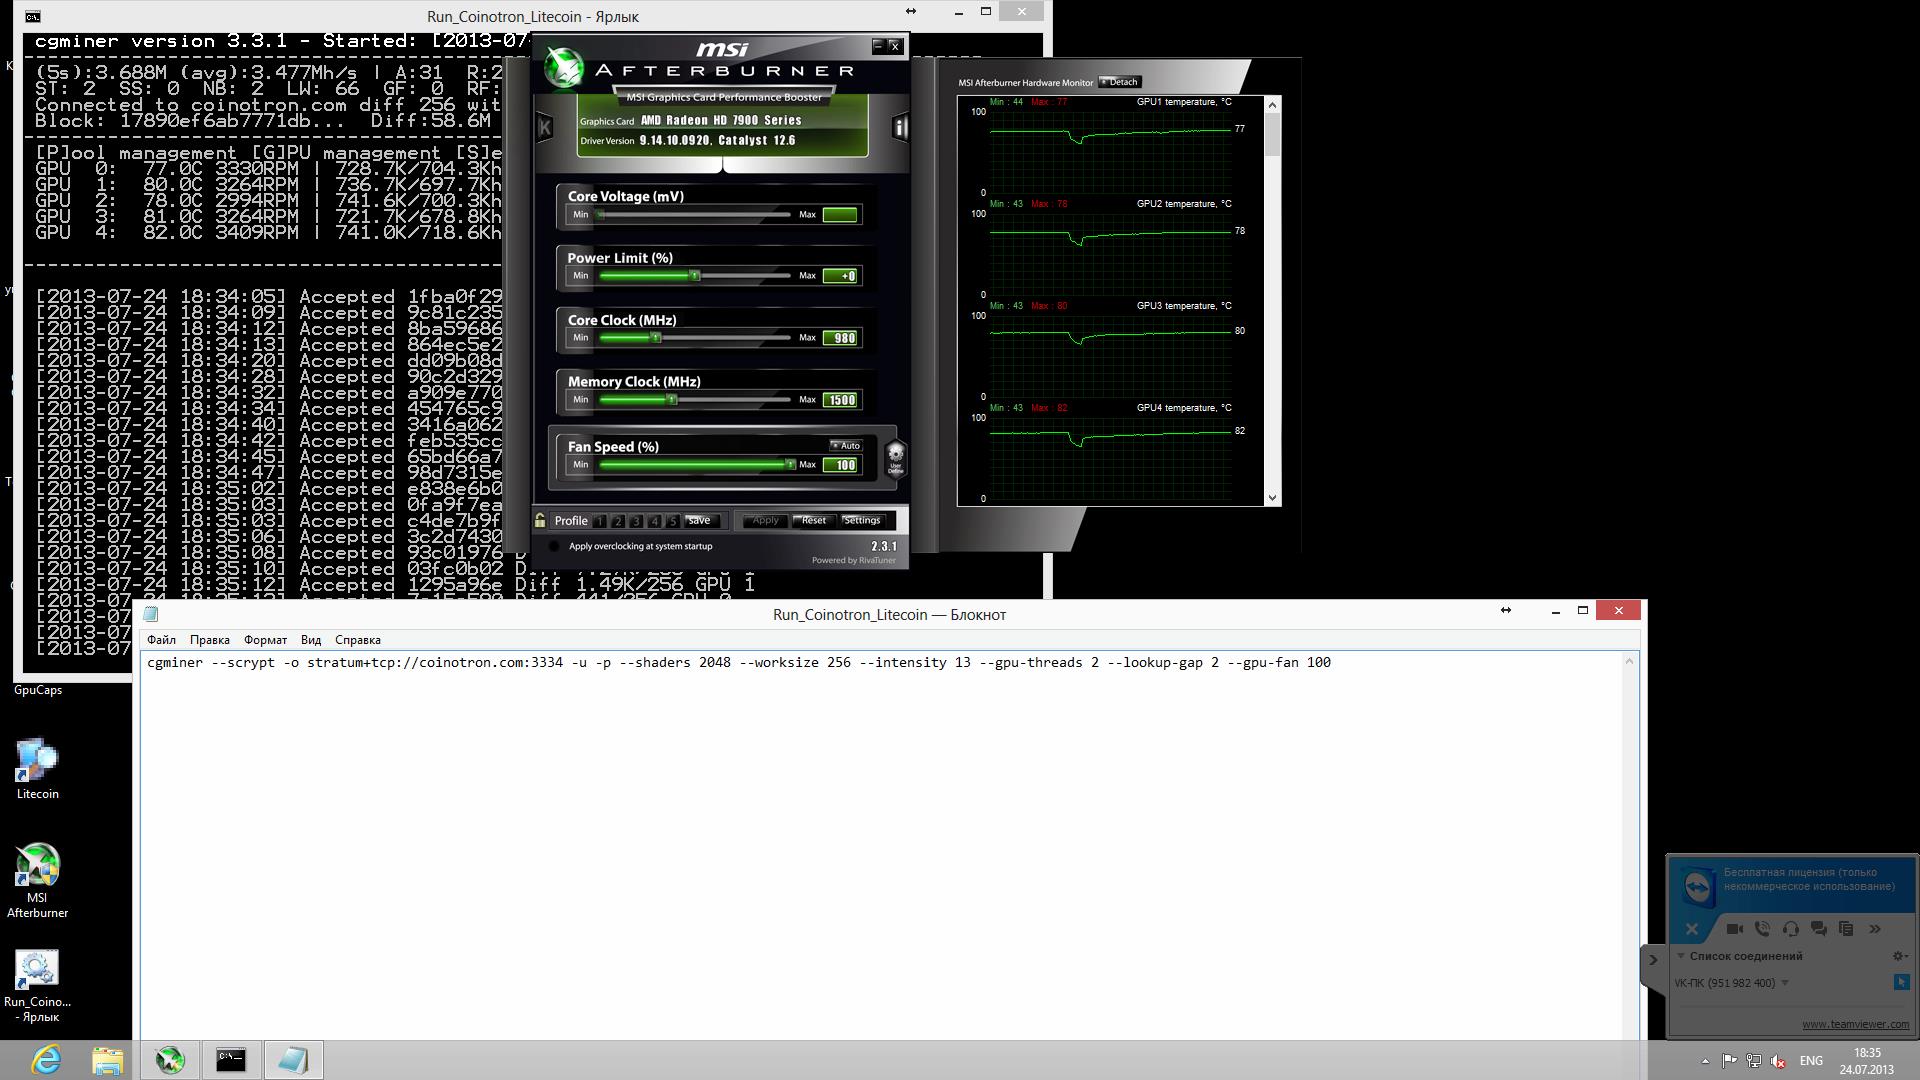Select Afterburner profile slot 4
This screenshot has height=1080, width=1920.
(x=655, y=521)
